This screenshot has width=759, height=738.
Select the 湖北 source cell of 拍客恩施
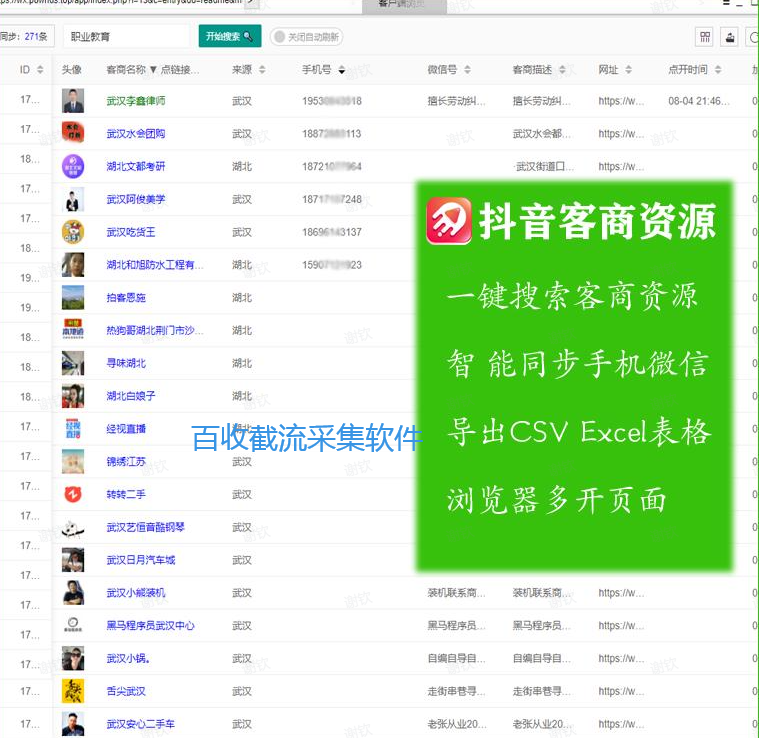(242, 298)
